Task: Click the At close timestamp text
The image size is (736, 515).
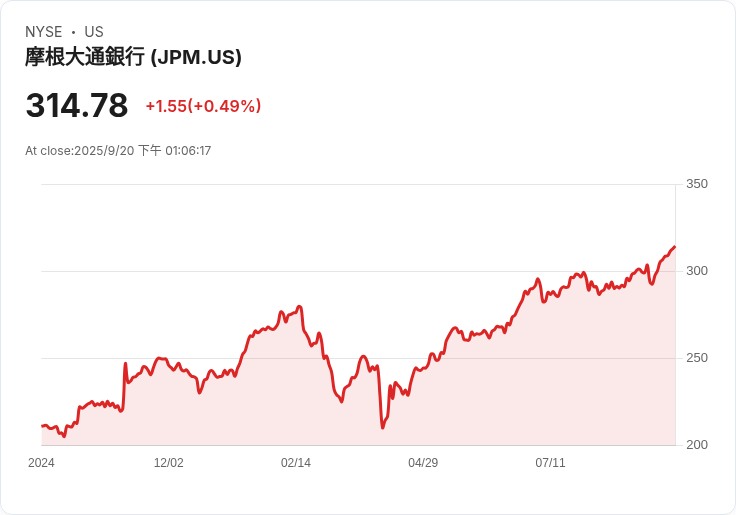Action: click(118, 151)
